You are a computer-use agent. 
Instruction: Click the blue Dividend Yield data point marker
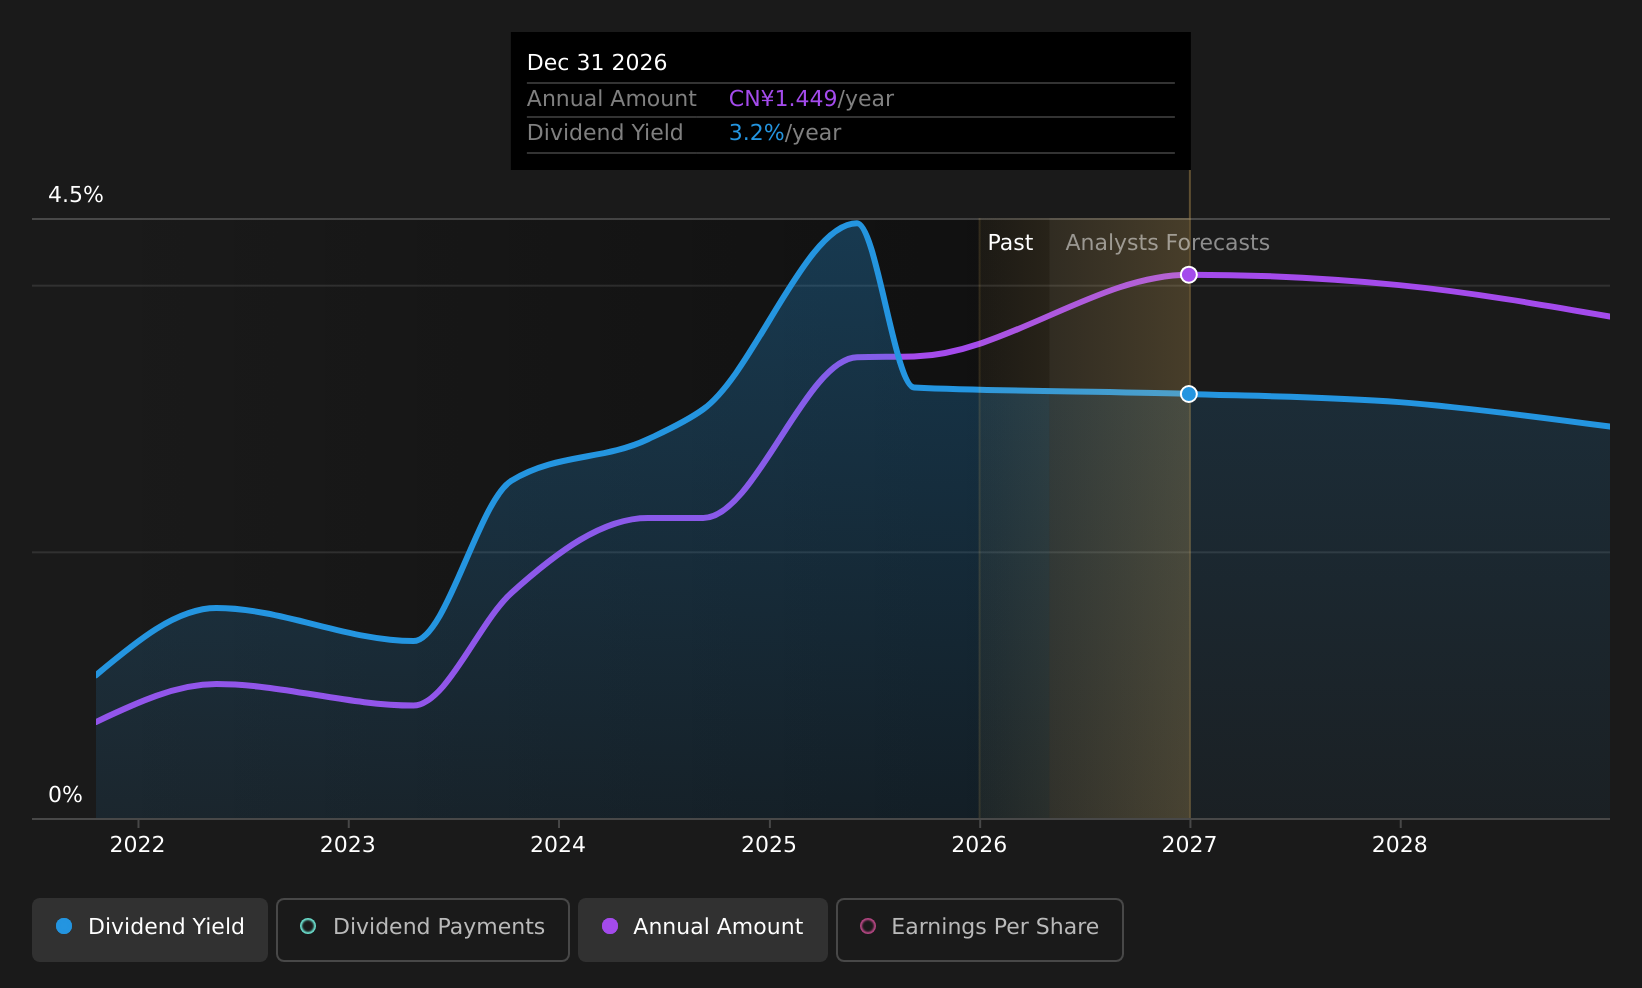(x=1189, y=394)
